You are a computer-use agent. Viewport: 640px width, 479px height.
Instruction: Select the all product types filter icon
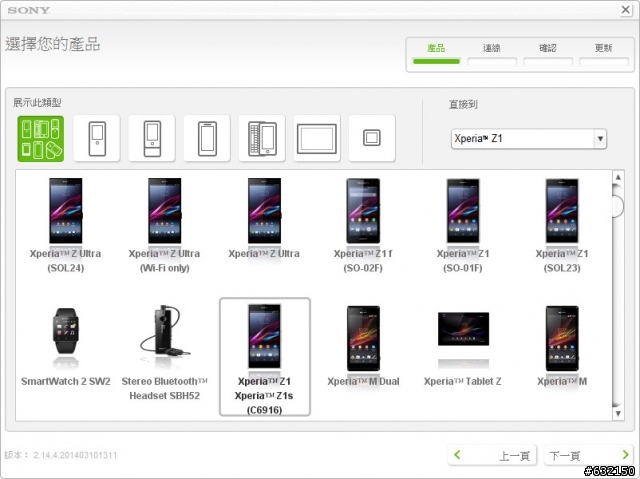click(40, 139)
